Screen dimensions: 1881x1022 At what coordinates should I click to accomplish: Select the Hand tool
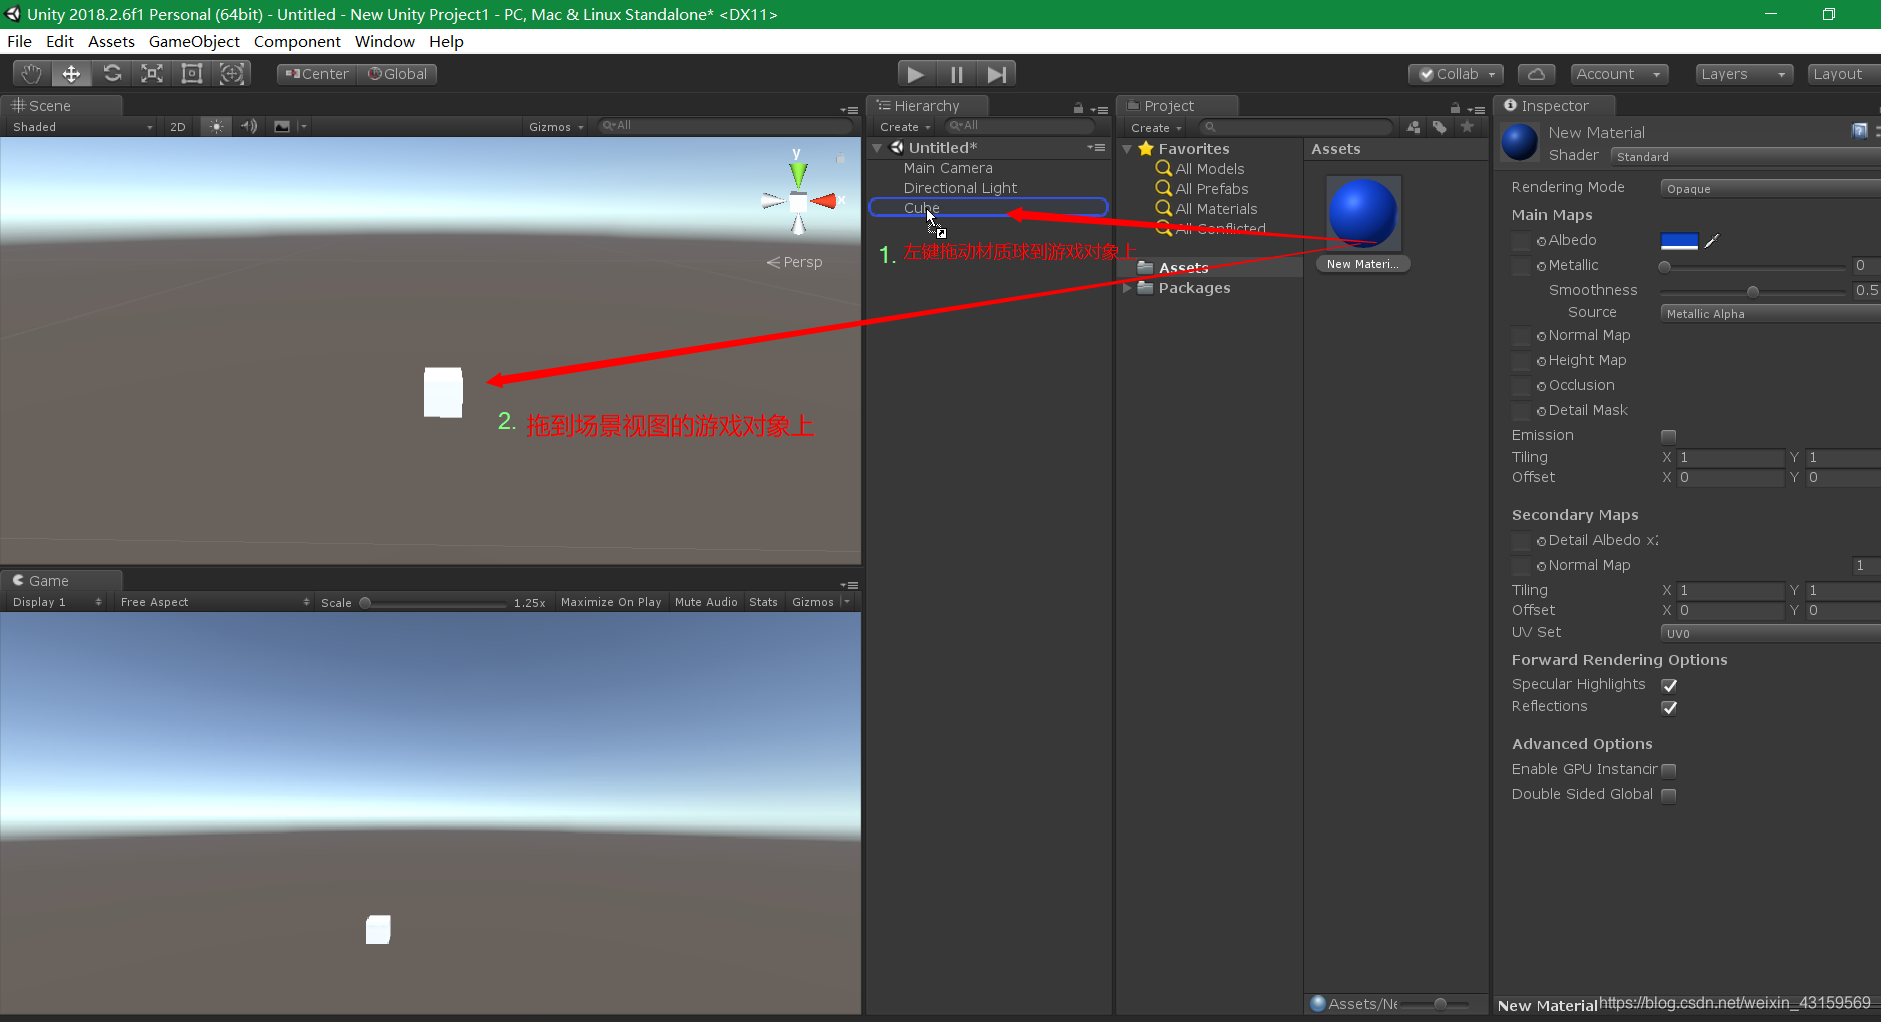click(32, 74)
